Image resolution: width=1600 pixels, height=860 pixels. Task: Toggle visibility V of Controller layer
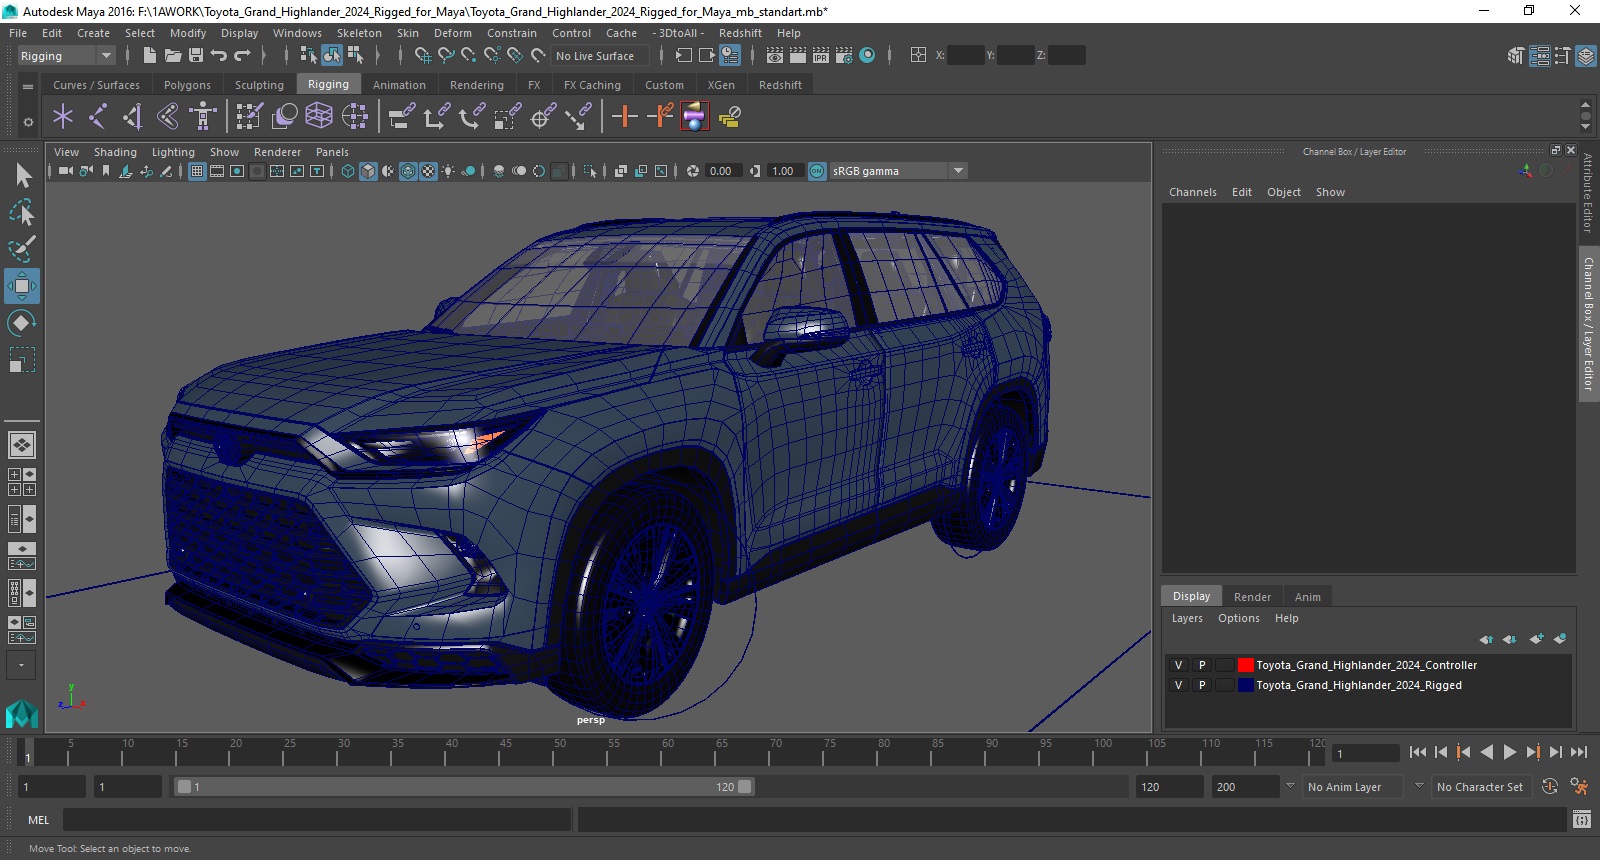[x=1178, y=665]
